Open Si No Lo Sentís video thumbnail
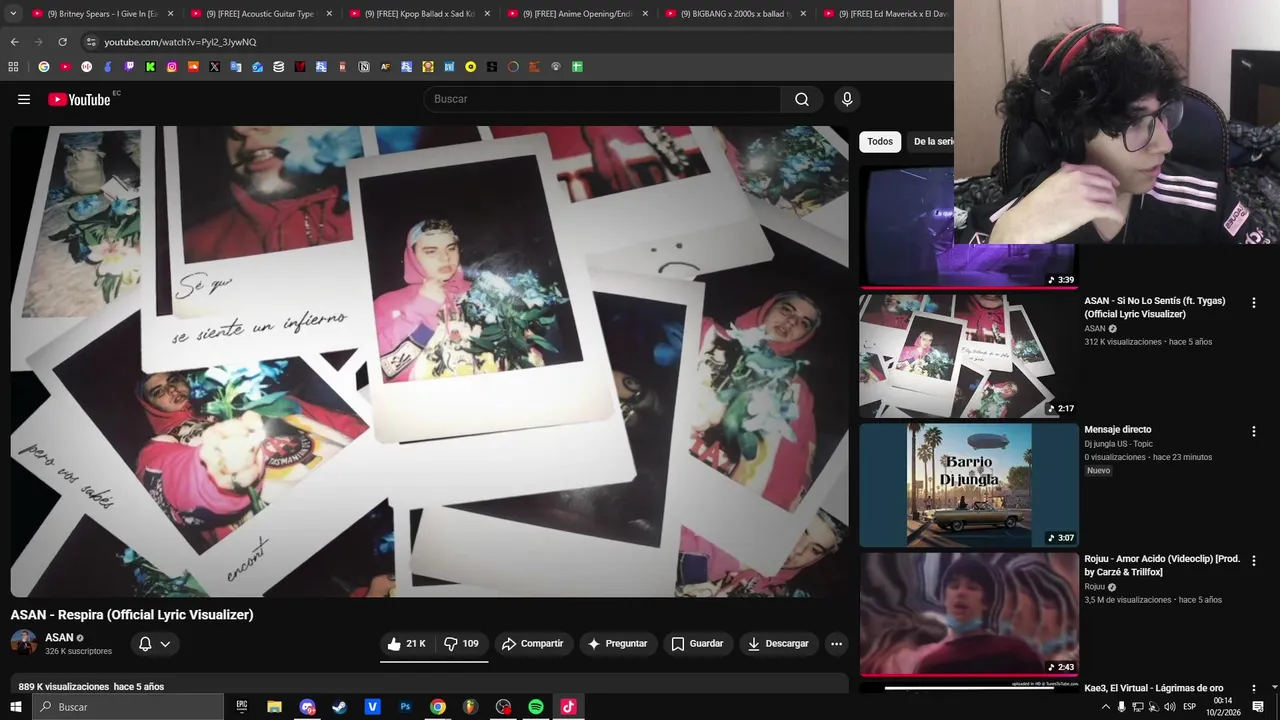This screenshot has width=1280, height=720. coord(968,355)
